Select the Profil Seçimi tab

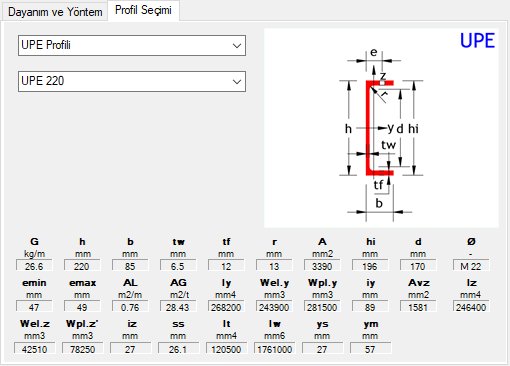[143, 10]
